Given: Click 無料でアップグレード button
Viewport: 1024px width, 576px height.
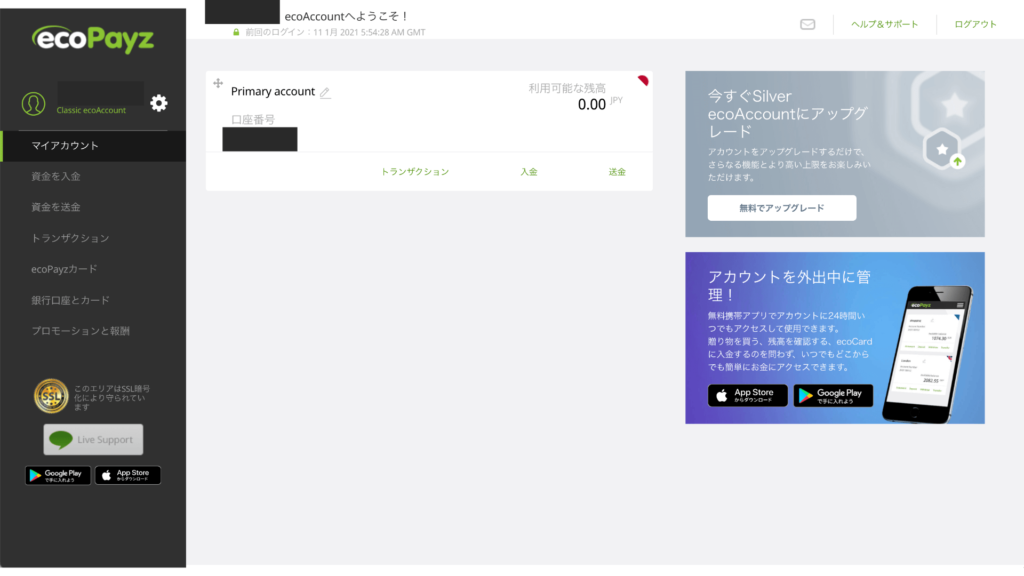Looking at the screenshot, I should (782, 208).
